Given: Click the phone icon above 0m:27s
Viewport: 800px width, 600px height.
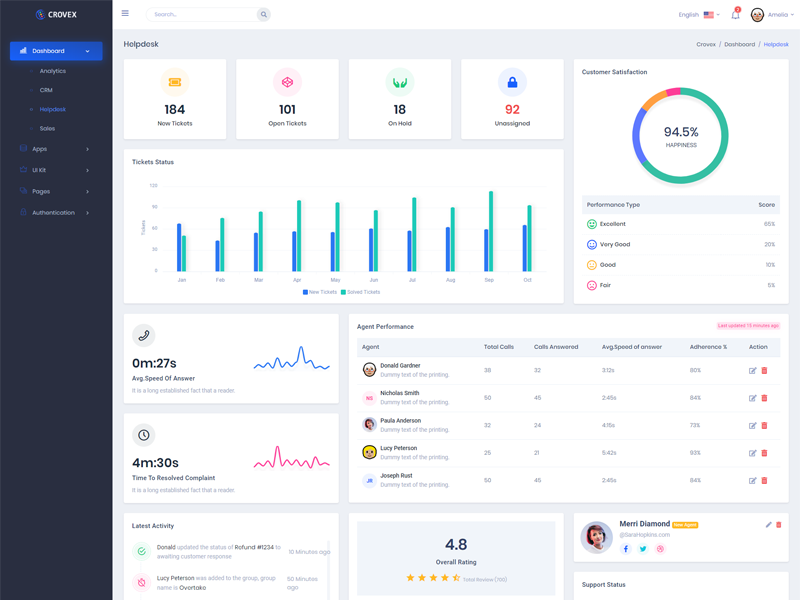Looking at the screenshot, I should pyautogui.click(x=144, y=335).
